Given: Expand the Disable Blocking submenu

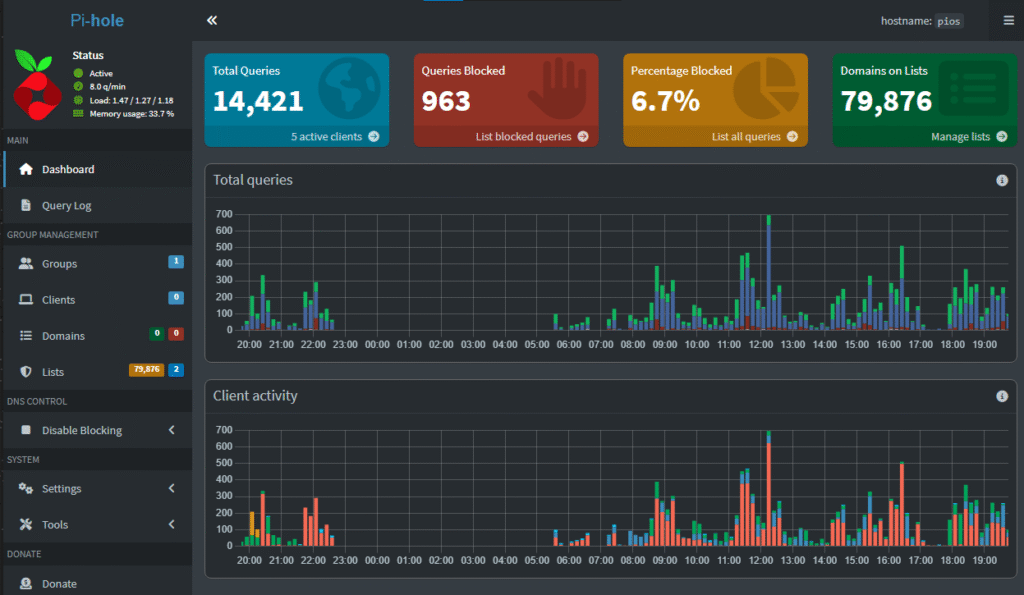Looking at the screenshot, I should 171,430.
